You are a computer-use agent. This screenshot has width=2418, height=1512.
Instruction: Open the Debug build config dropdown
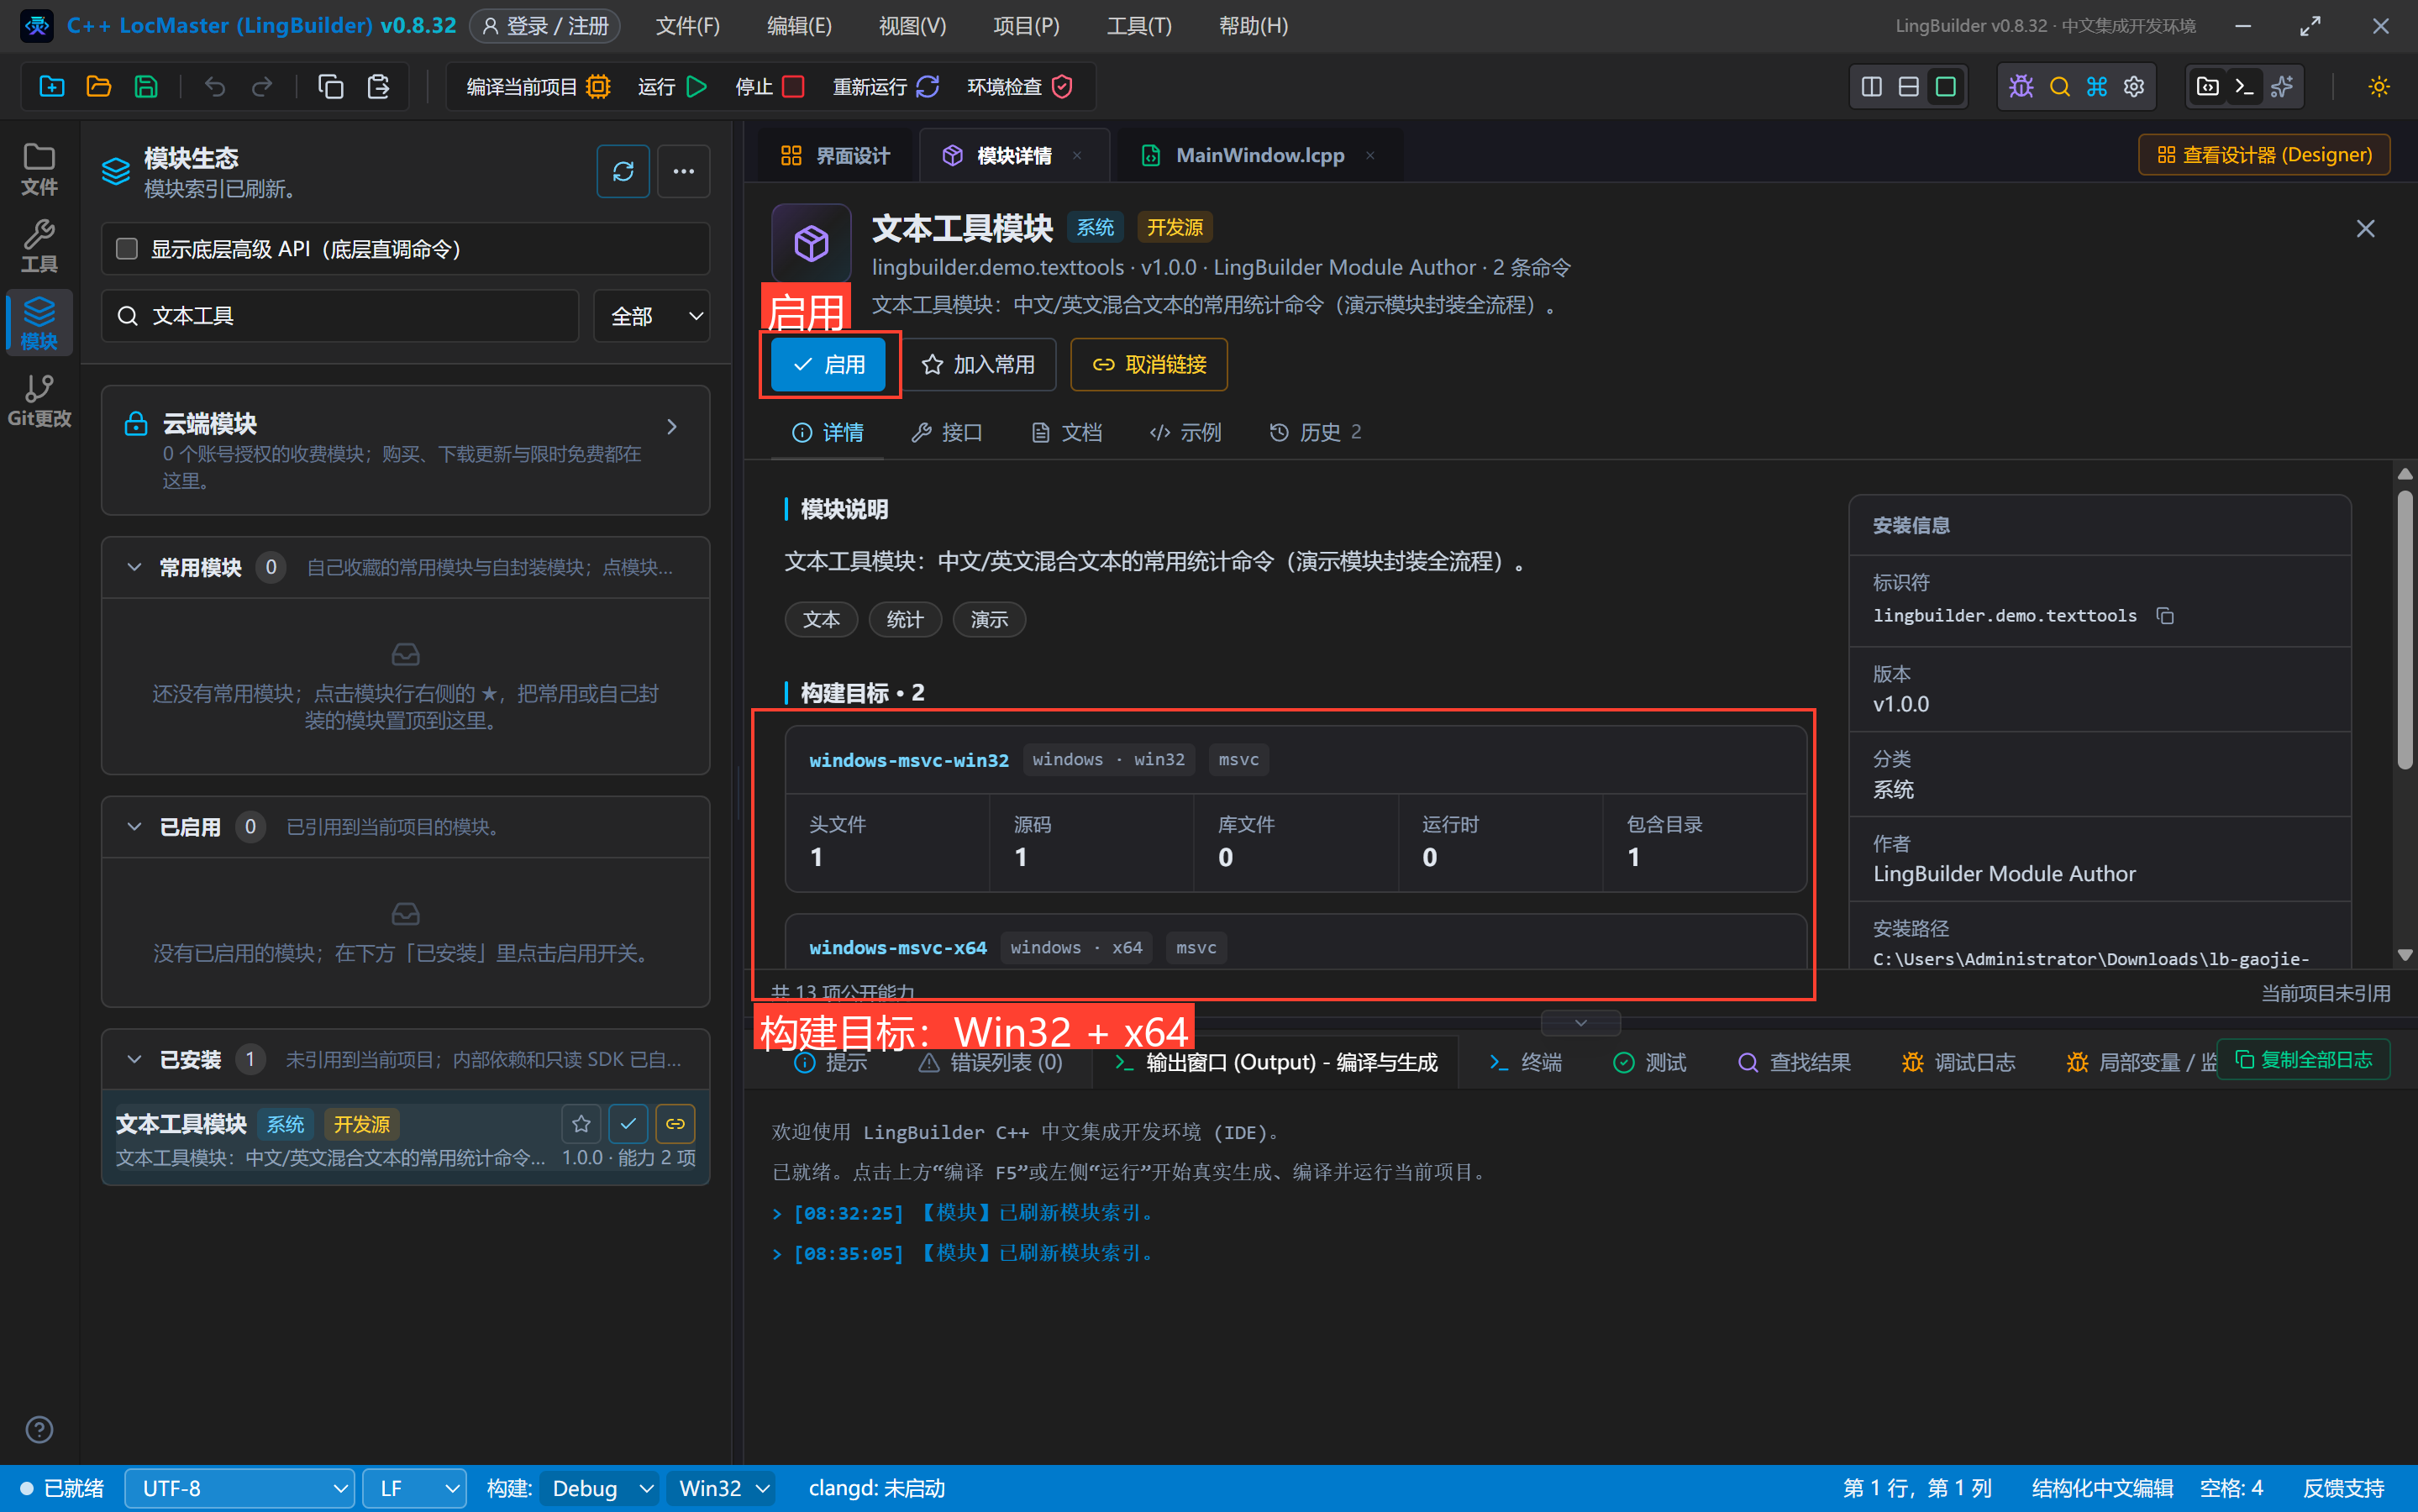coord(599,1488)
